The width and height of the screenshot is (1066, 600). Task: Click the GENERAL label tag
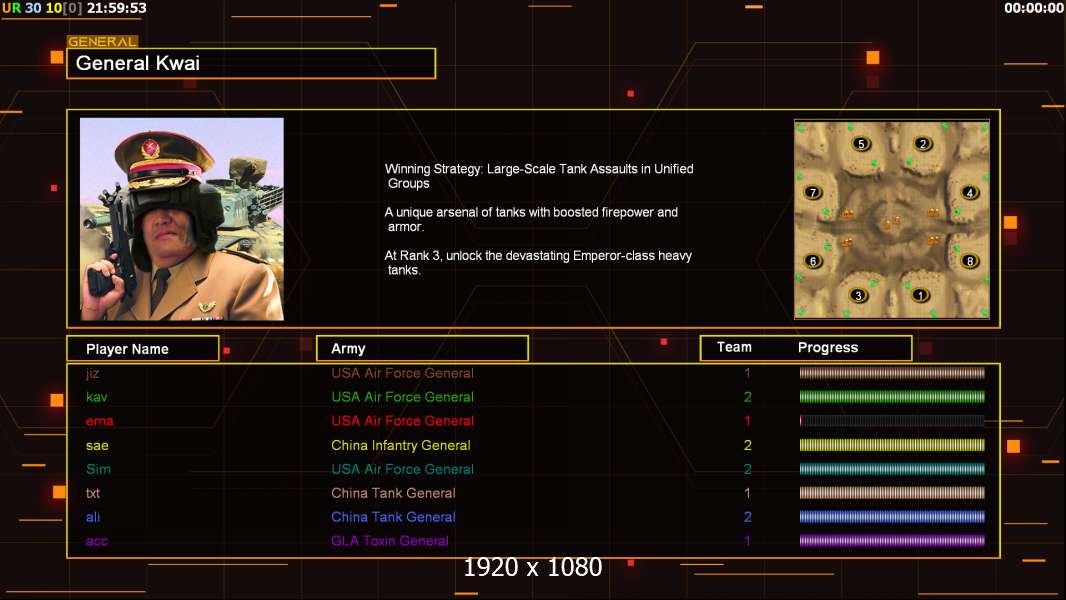click(102, 41)
